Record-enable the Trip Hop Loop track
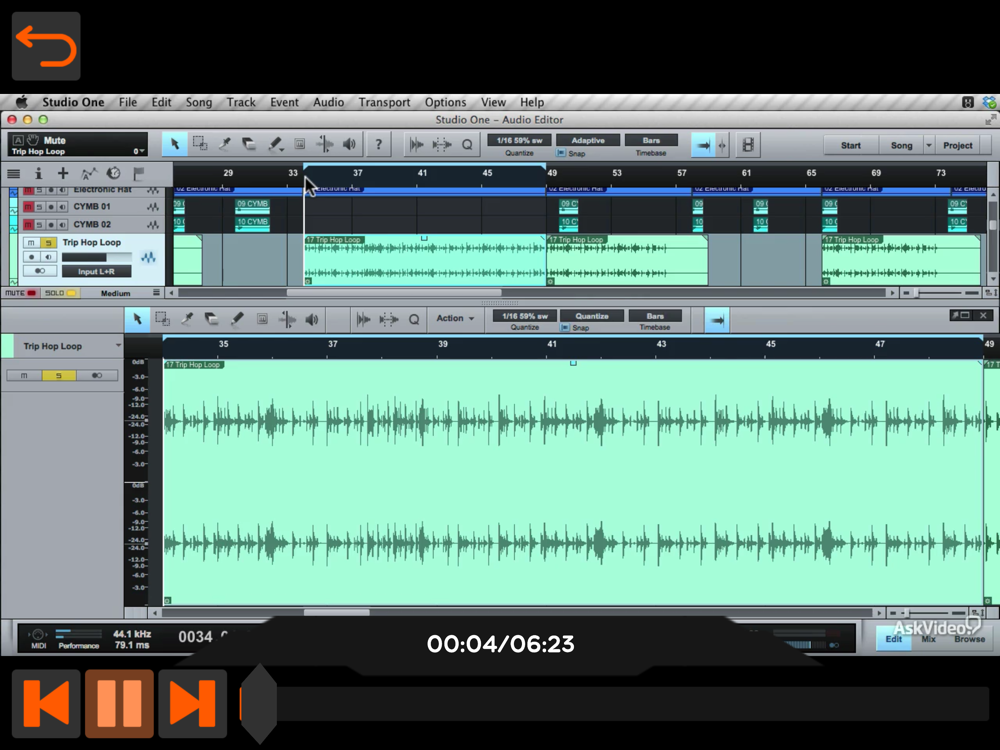The width and height of the screenshot is (1000, 750). coord(31,256)
